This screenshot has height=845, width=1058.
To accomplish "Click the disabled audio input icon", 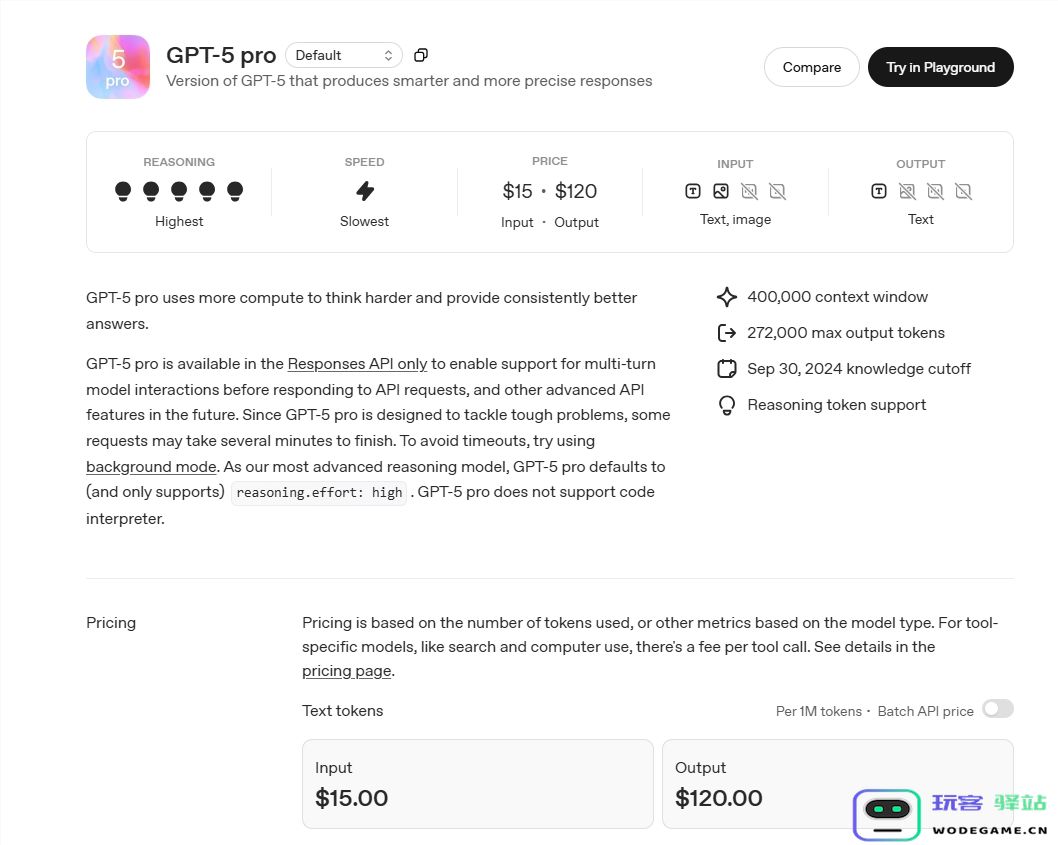I will tap(749, 191).
